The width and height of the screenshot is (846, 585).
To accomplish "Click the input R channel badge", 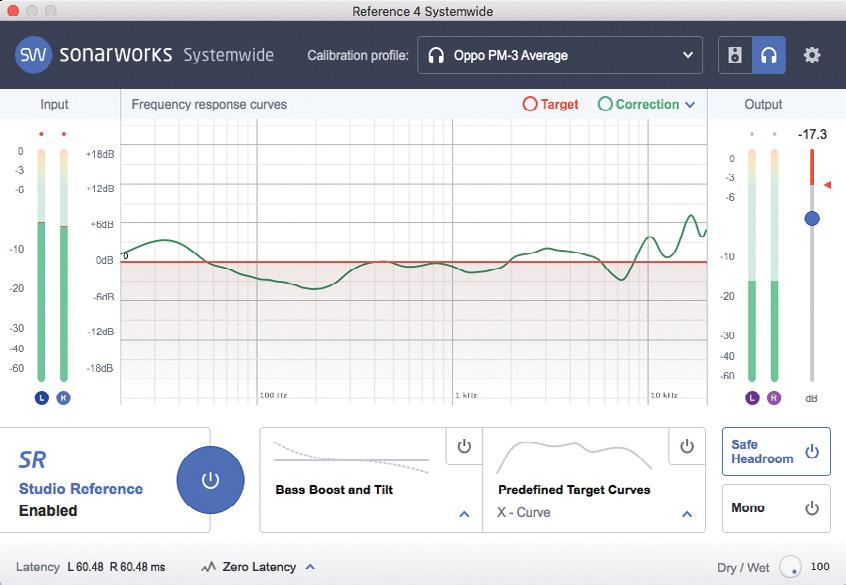I will [64, 398].
